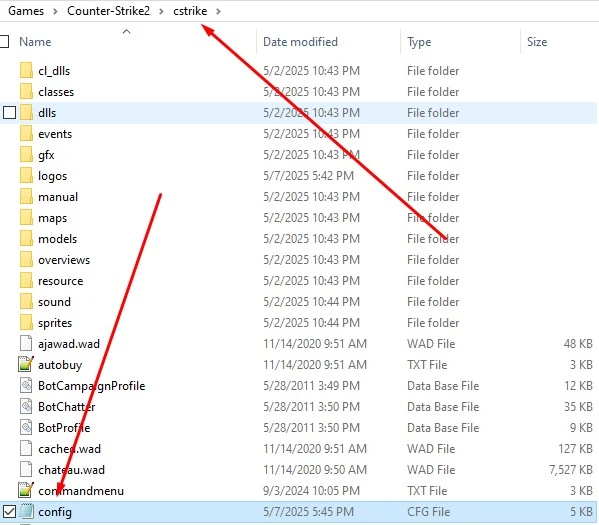The image size is (599, 525).
Task: Sort by the Size column header
Action: pyautogui.click(x=537, y=42)
